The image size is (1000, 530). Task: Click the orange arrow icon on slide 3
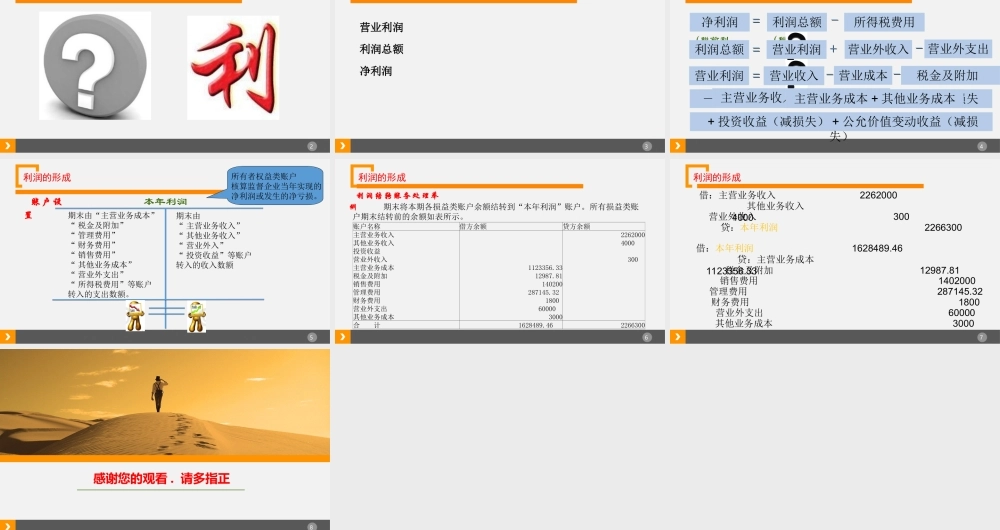[342, 146]
